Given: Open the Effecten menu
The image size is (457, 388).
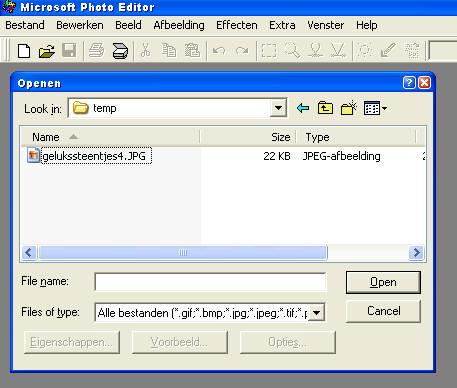Looking at the screenshot, I should pyautogui.click(x=237, y=25).
